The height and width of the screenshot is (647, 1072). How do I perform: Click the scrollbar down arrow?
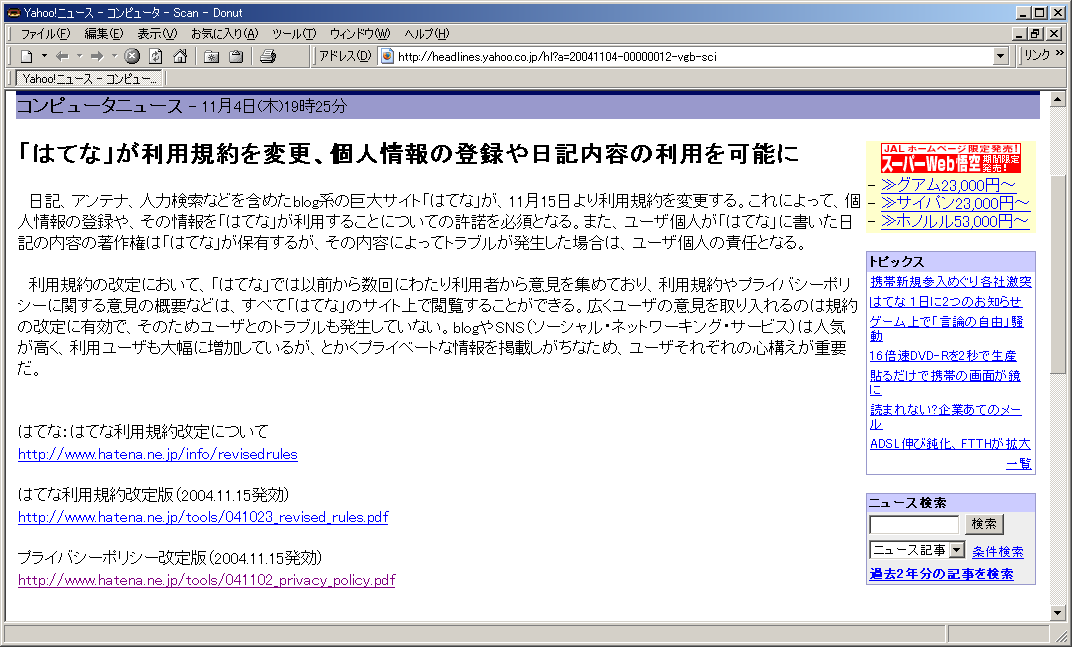pos(1058,613)
